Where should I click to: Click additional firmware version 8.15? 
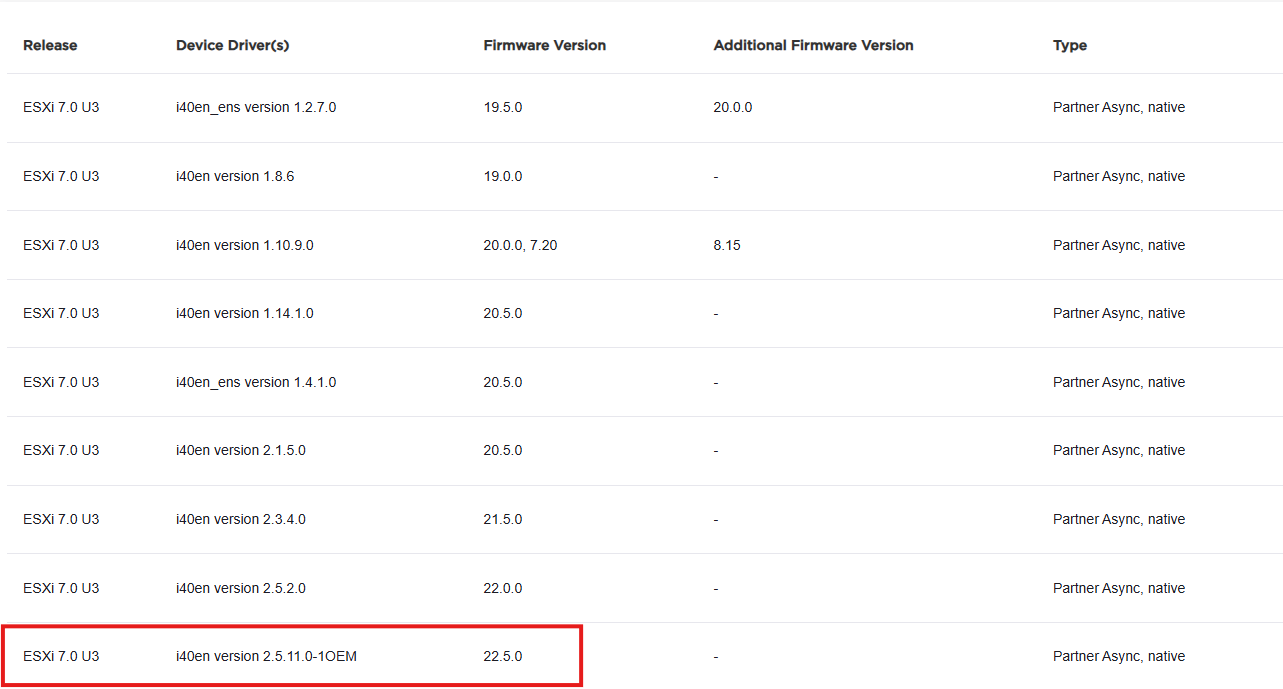tap(727, 245)
